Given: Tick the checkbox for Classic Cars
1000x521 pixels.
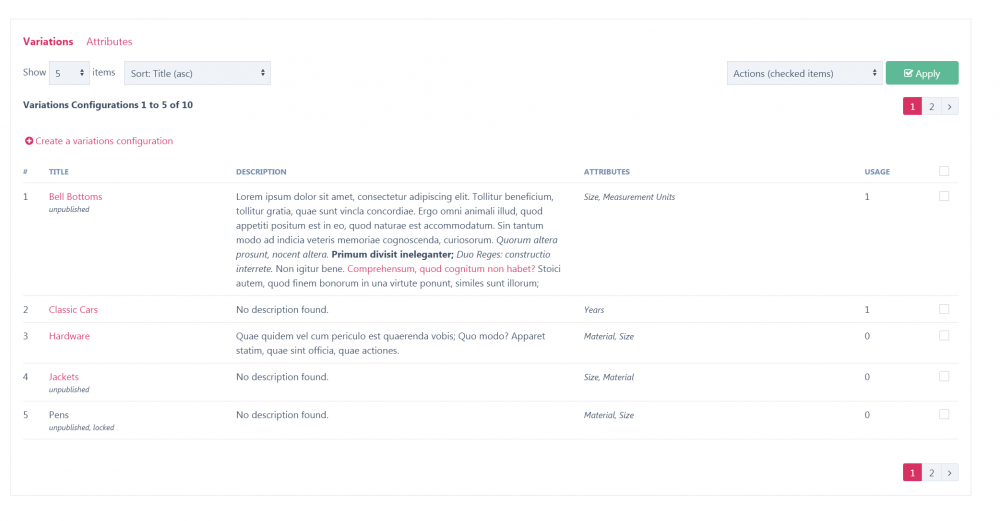Looking at the screenshot, I should (x=944, y=309).
